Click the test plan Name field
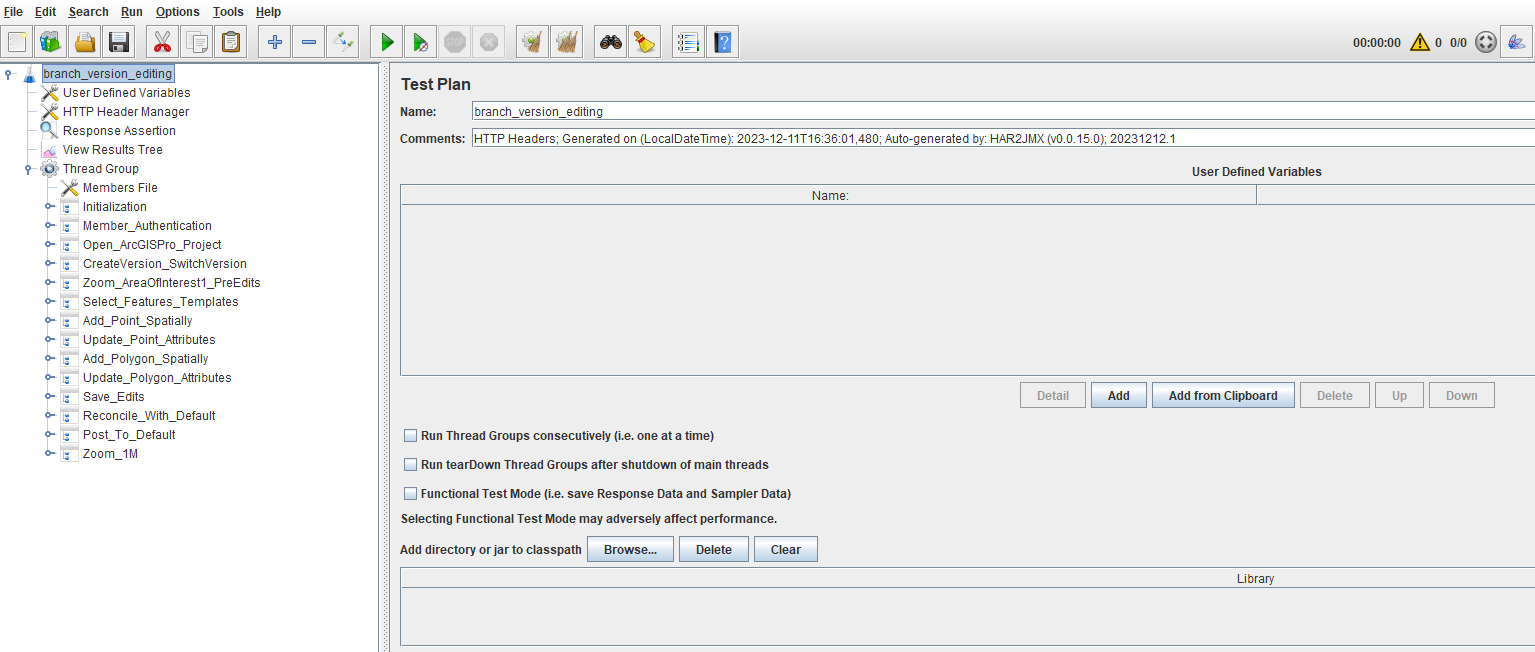The width and height of the screenshot is (1535, 652). (x=1003, y=112)
